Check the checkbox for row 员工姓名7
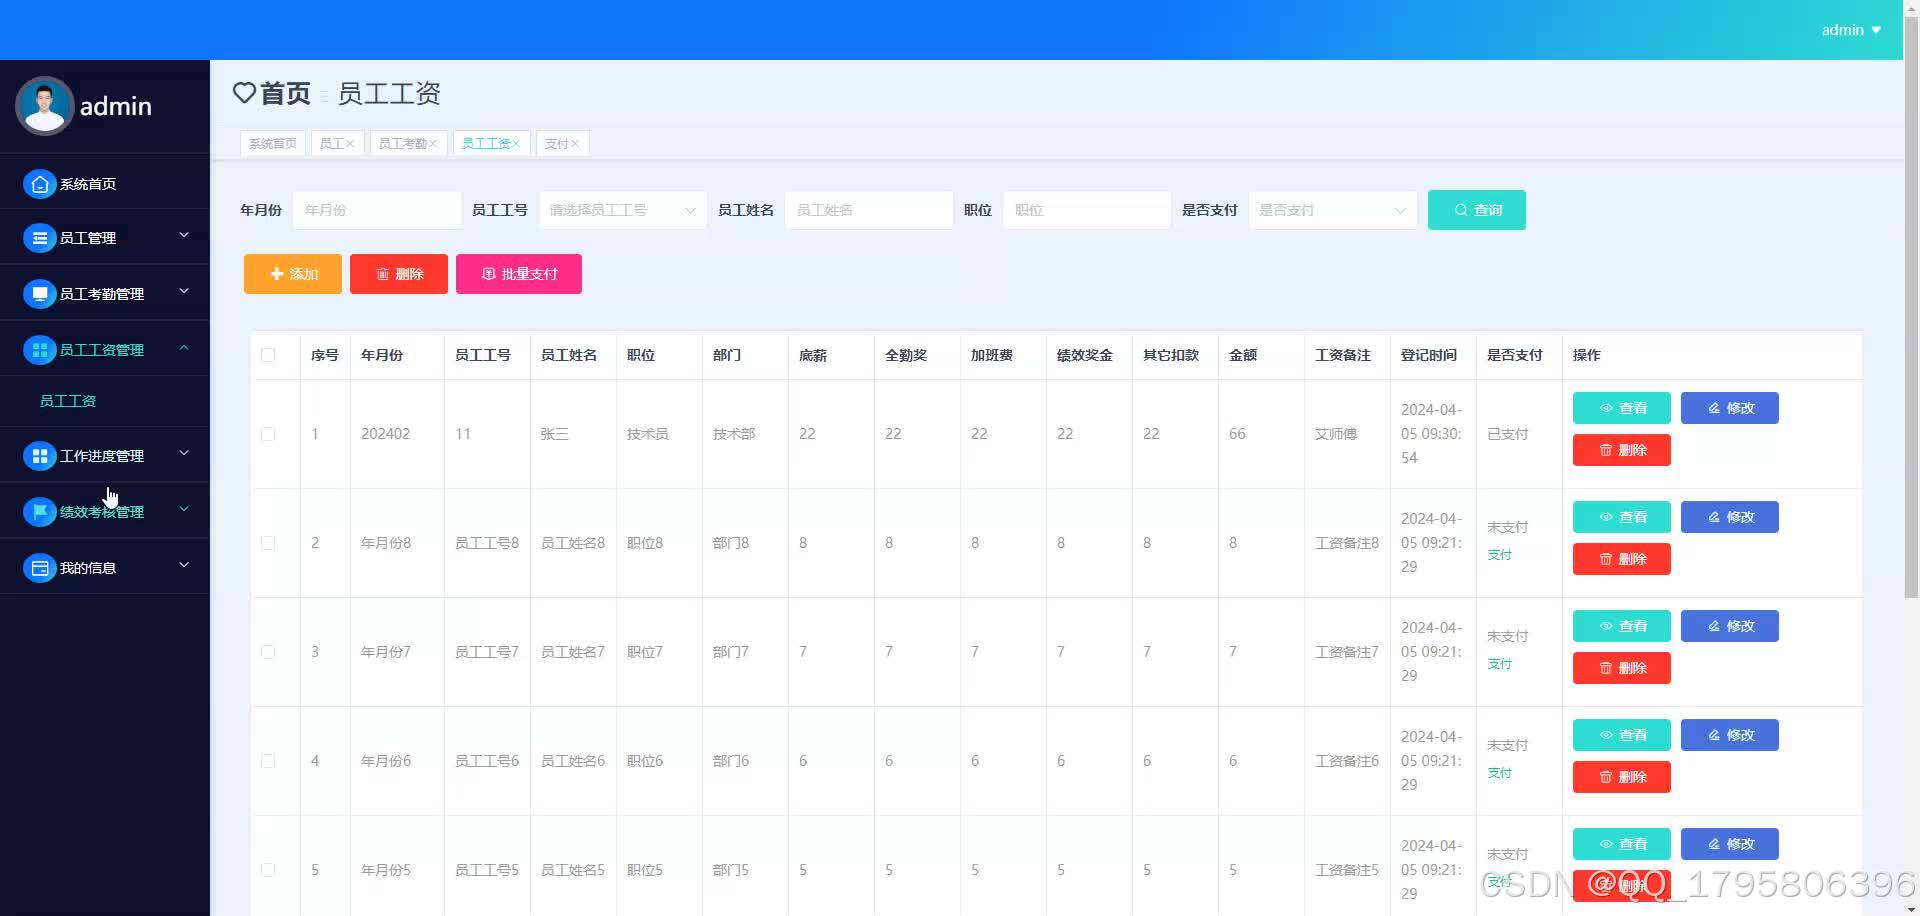Image resolution: width=1920 pixels, height=916 pixels. pyautogui.click(x=268, y=652)
